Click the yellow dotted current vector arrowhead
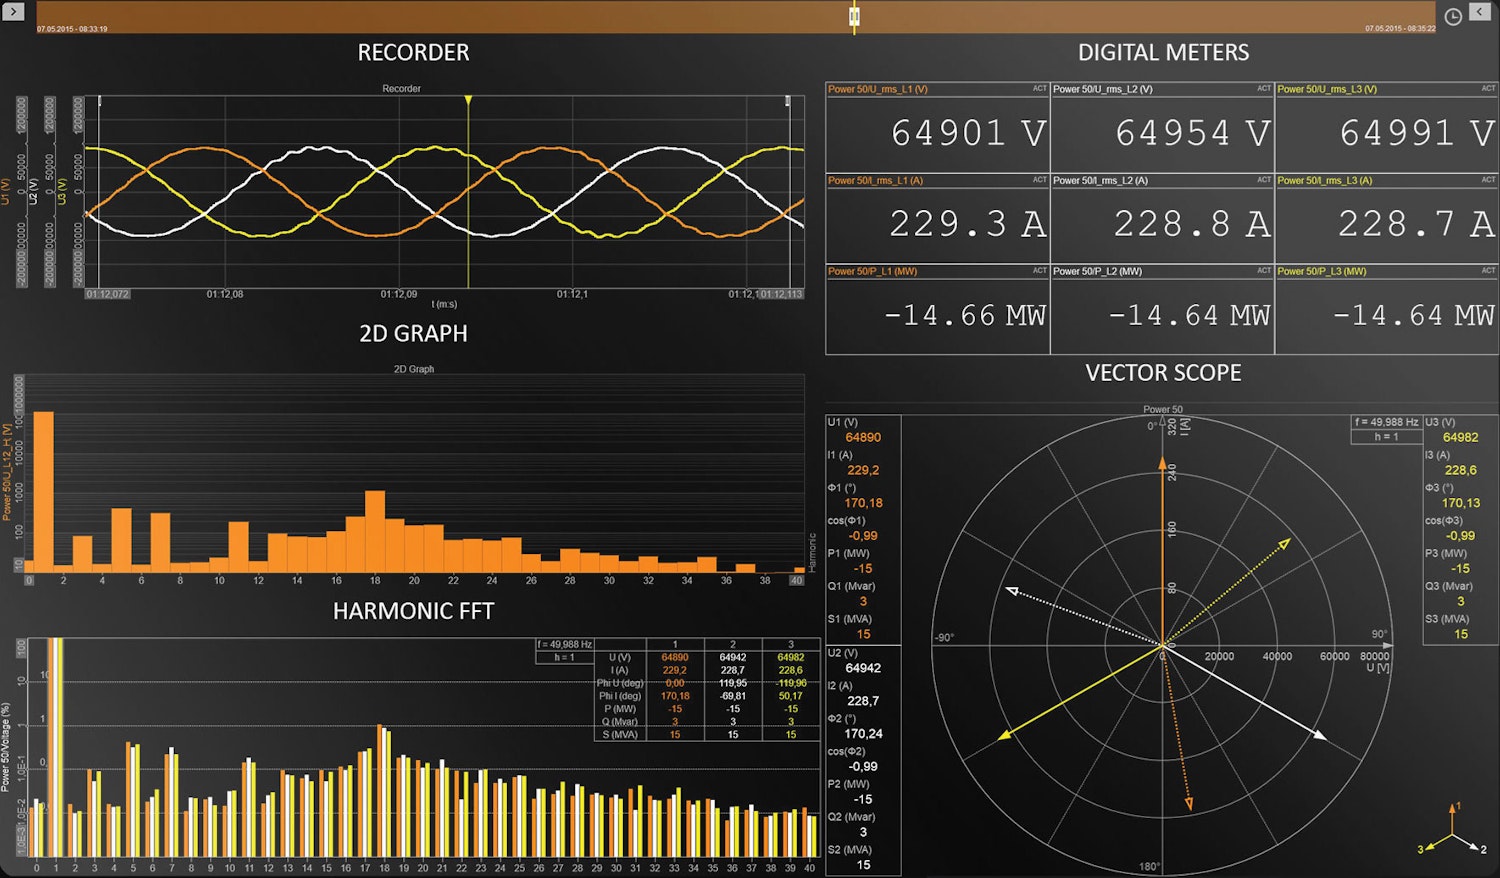 (1285, 544)
